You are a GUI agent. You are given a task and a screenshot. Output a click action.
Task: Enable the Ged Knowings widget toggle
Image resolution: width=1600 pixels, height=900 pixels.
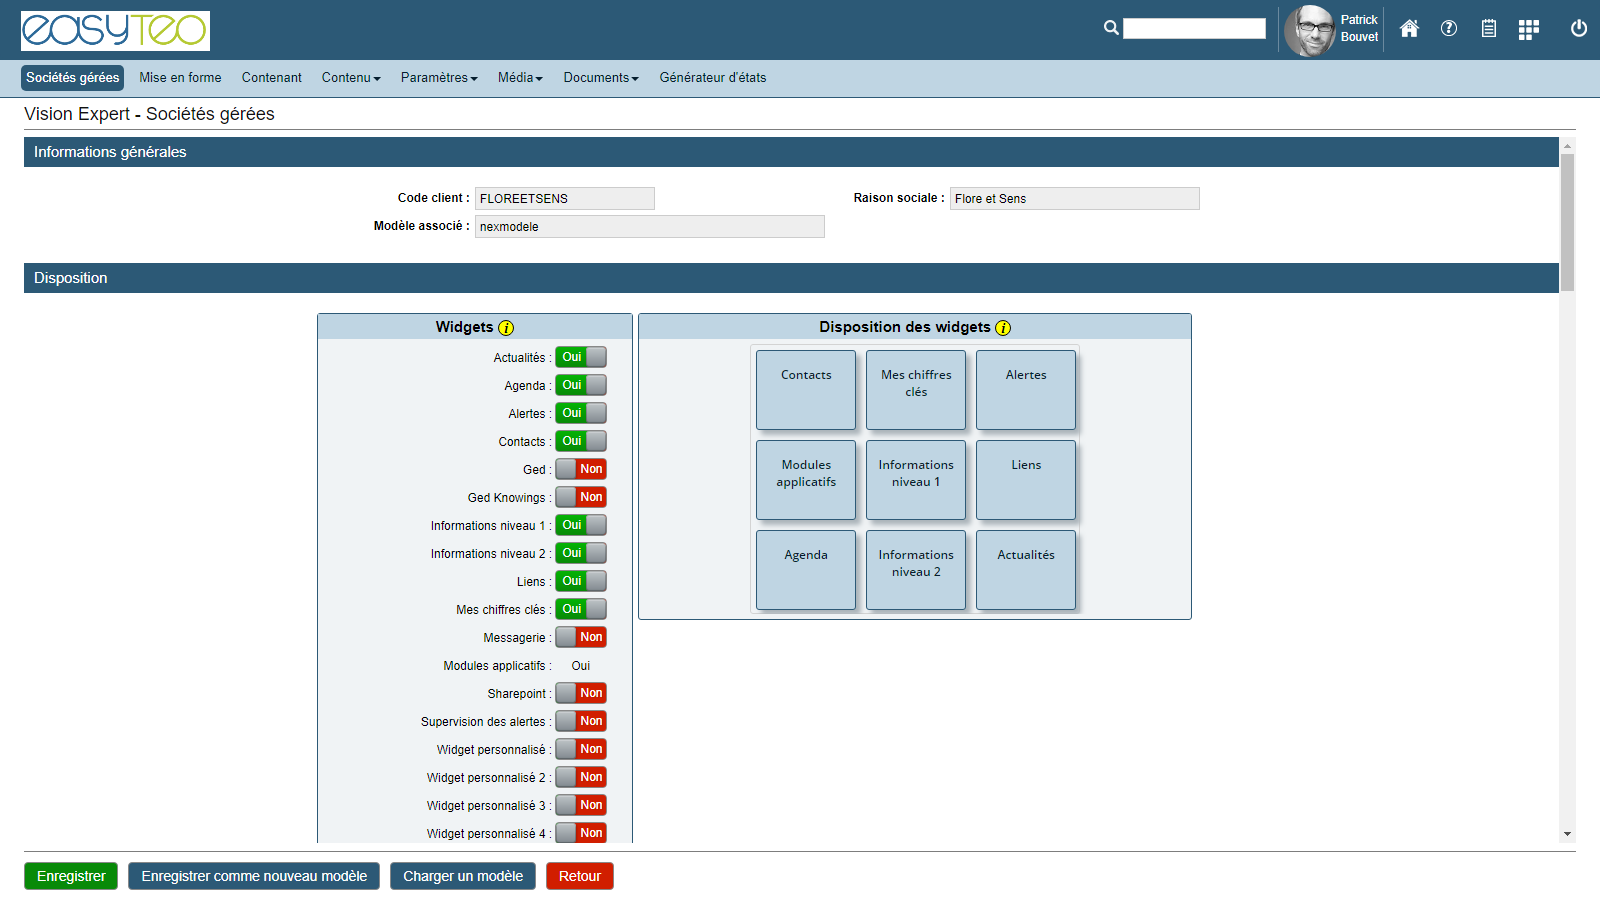pos(581,497)
